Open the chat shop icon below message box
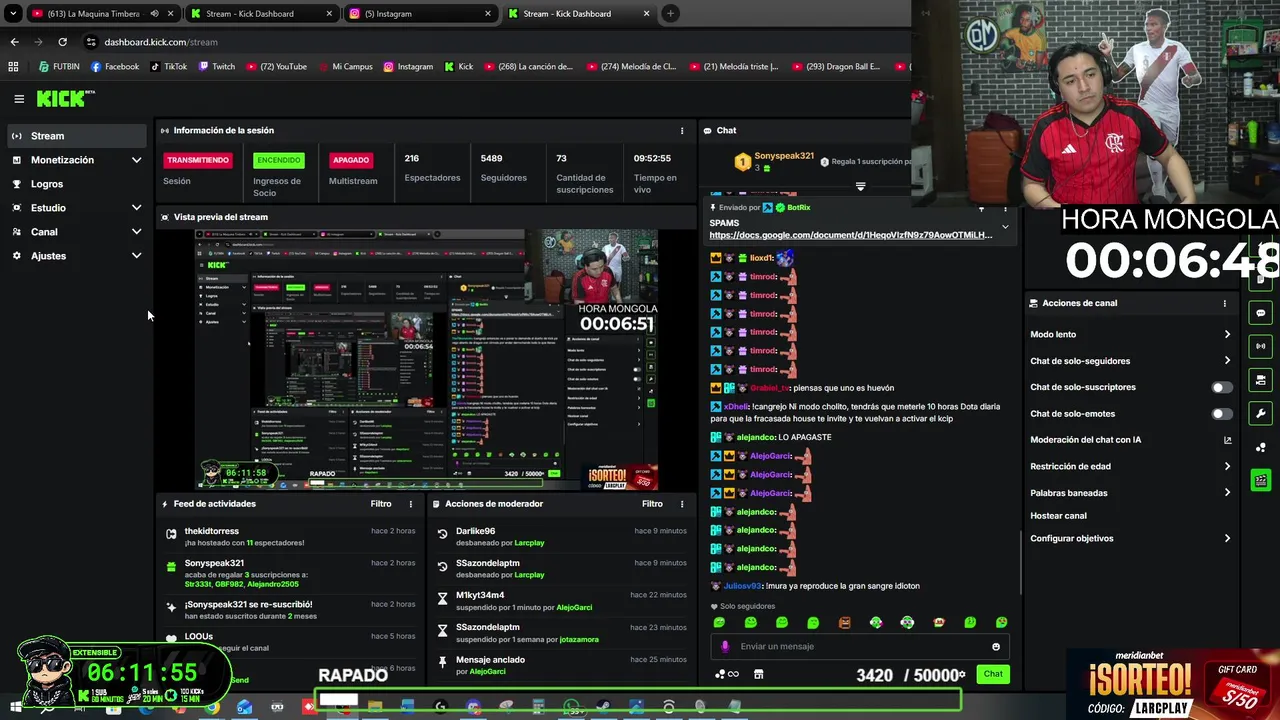 point(758,675)
